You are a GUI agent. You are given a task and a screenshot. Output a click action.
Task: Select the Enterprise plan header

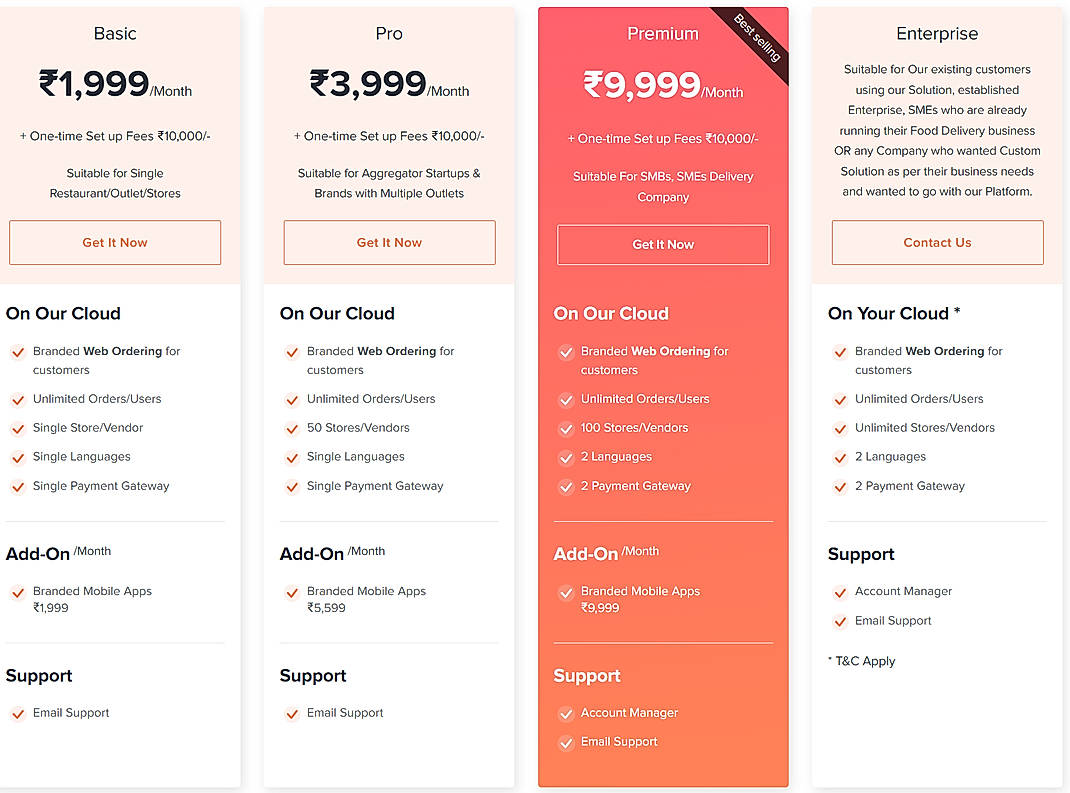point(937,33)
